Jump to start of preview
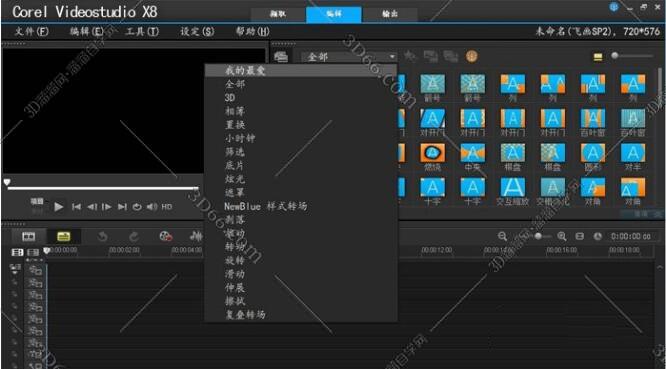The width and height of the screenshot is (666, 369). click(76, 207)
